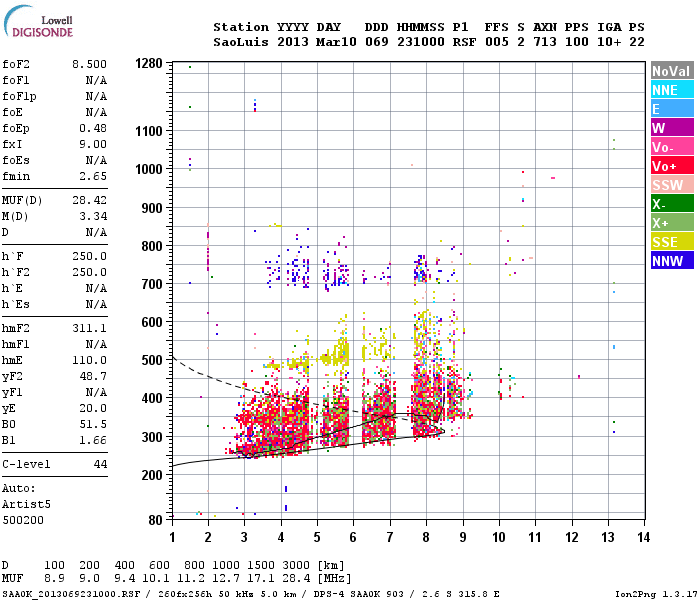Select the SSW legend swatch

click(672, 185)
